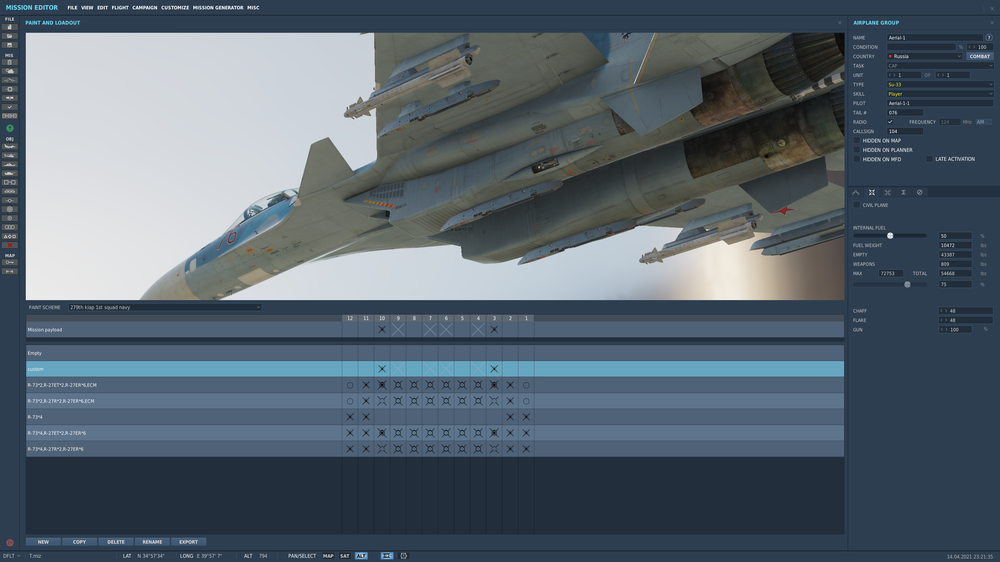Select the R-73*4 payload row
This screenshot has height=562, width=1000.
435,417
